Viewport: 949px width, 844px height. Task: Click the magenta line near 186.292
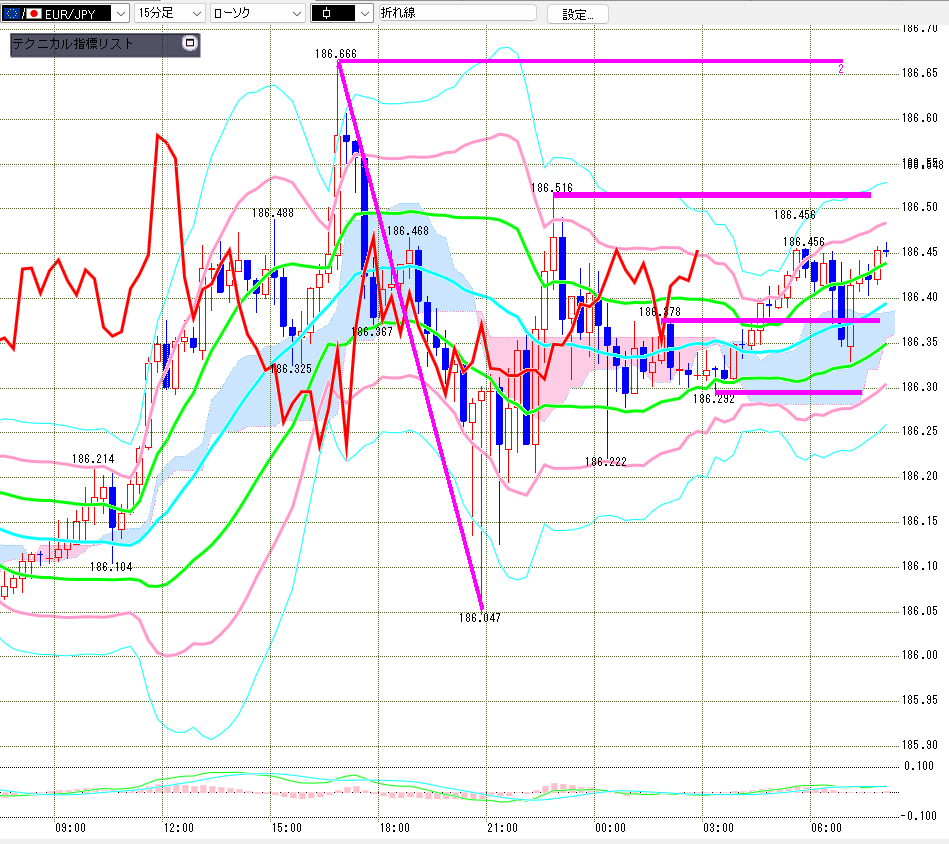click(788, 393)
